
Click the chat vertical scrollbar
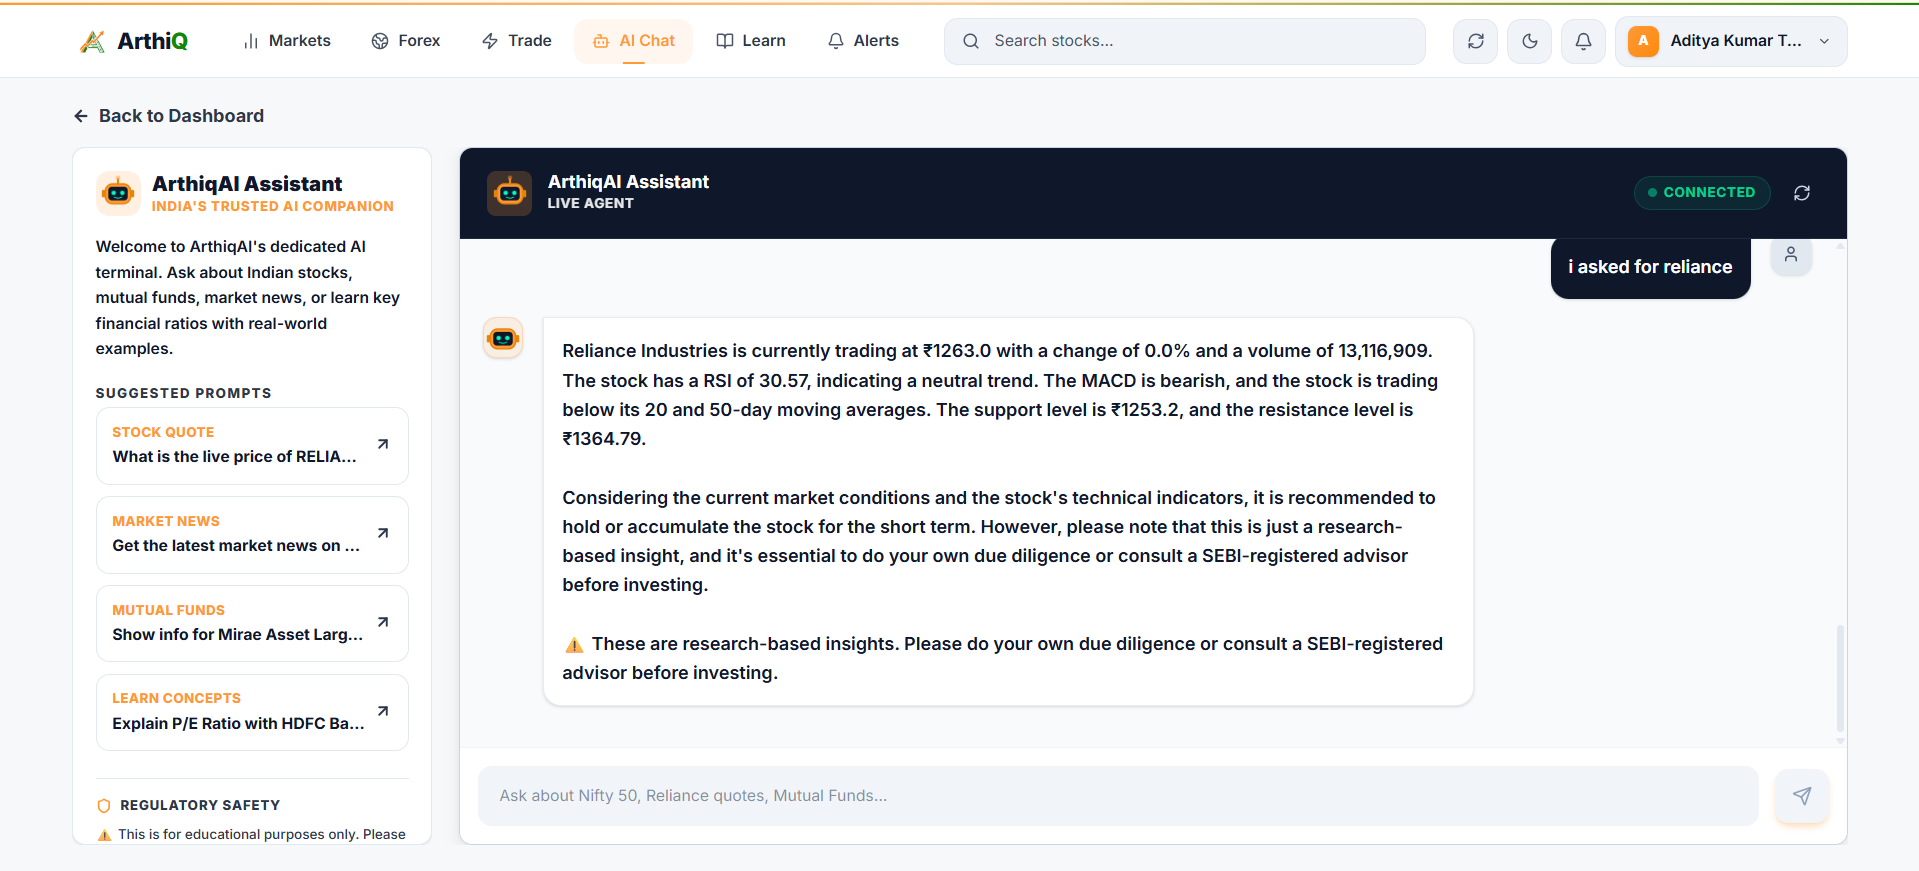coord(1840,680)
